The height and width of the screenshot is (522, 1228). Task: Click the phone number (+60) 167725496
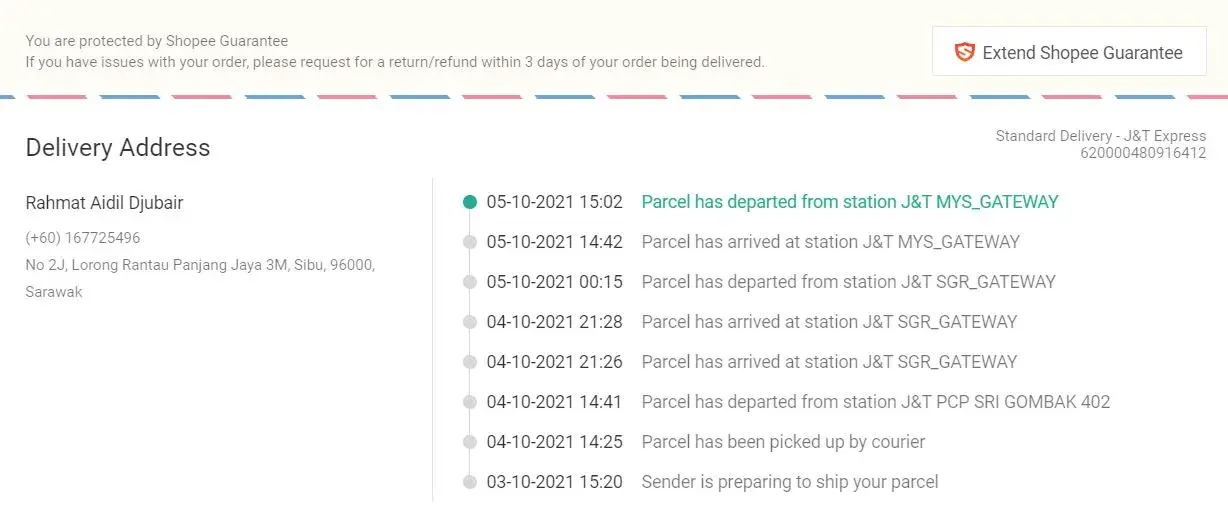click(83, 238)
